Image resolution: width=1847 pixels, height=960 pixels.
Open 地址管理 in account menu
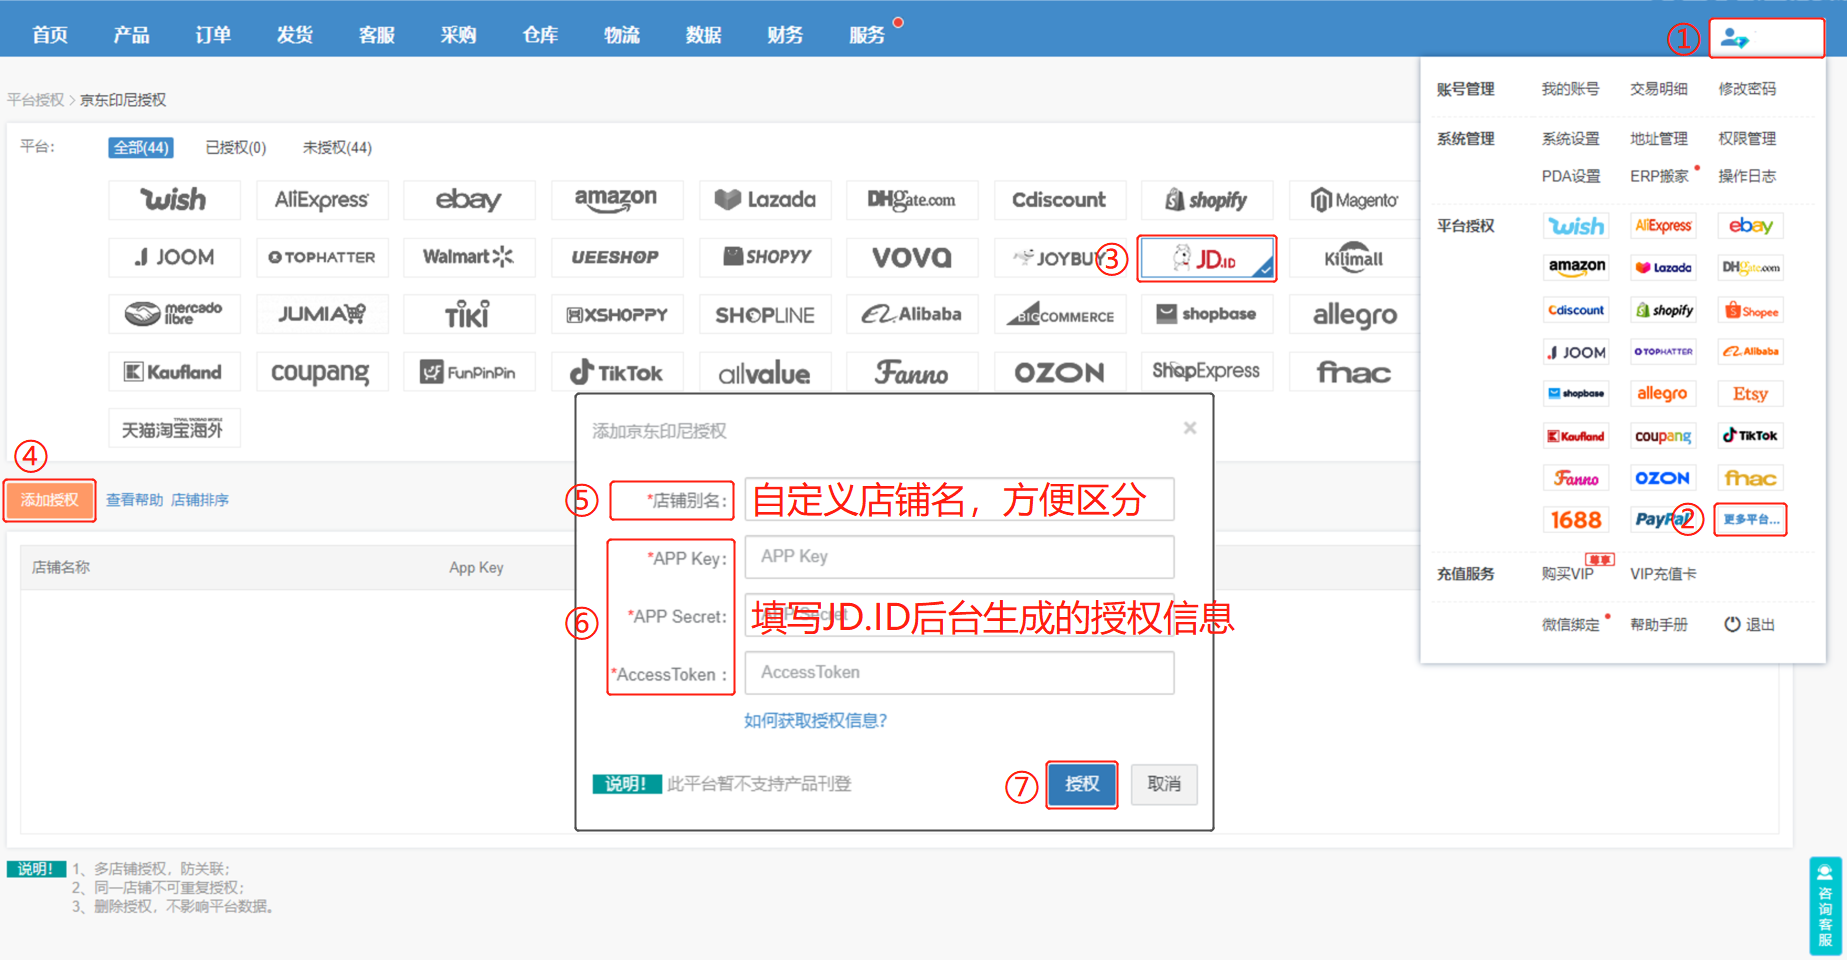[1659, 139]
